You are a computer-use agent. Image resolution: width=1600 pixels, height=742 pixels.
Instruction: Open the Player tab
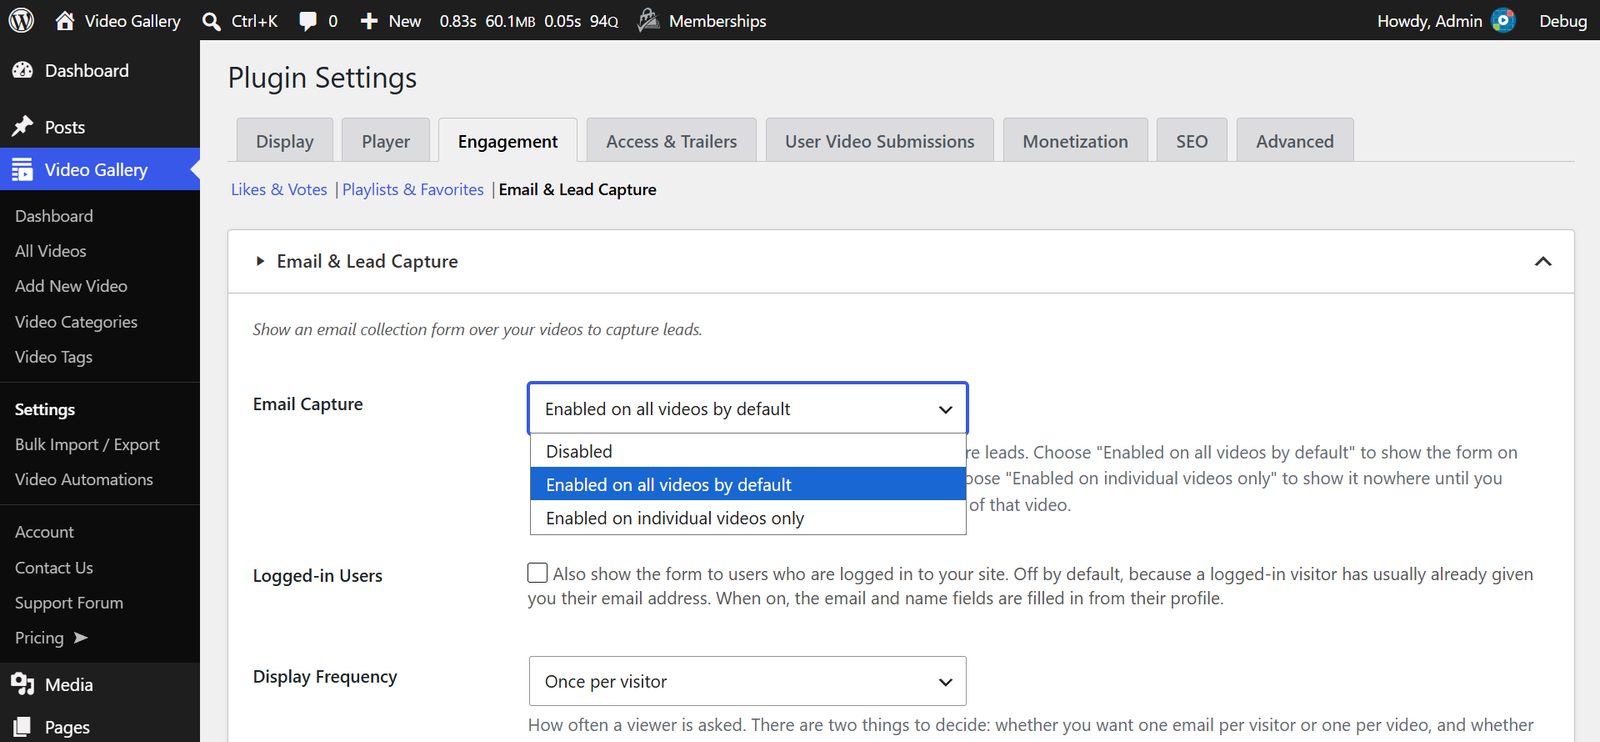point(386,141)
